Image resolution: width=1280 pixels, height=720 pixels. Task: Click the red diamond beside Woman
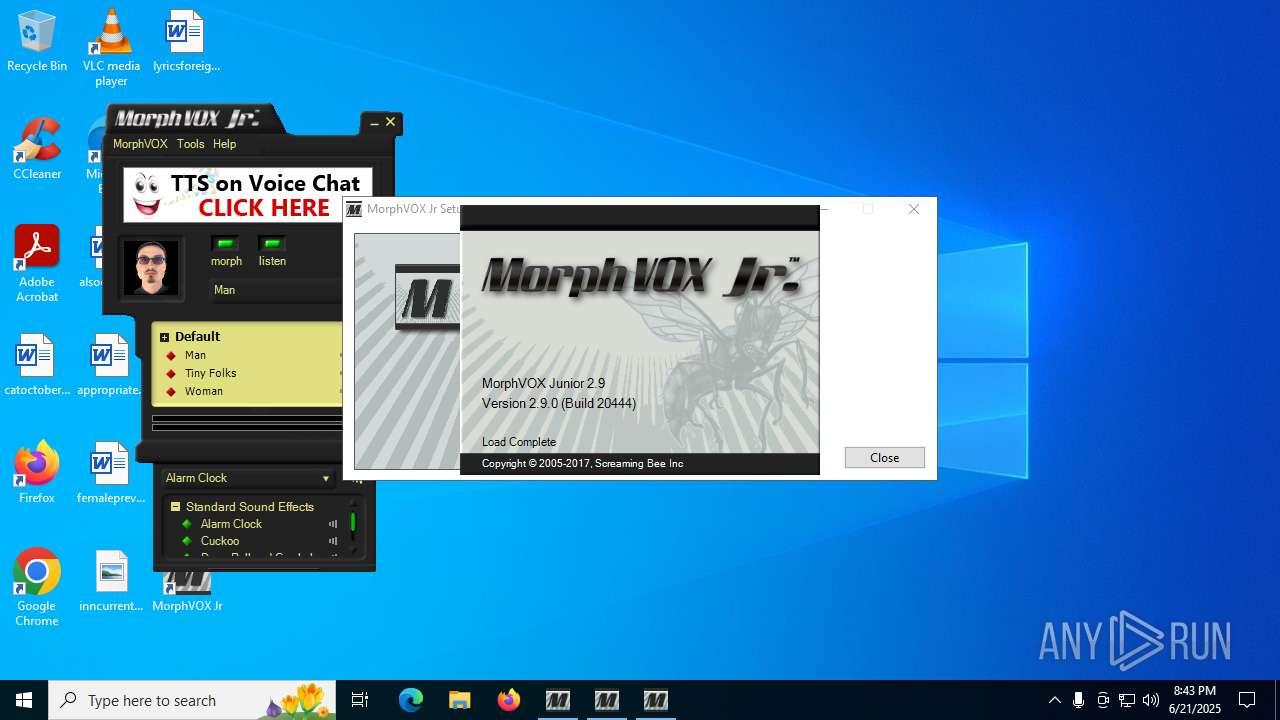coord(171,391)
